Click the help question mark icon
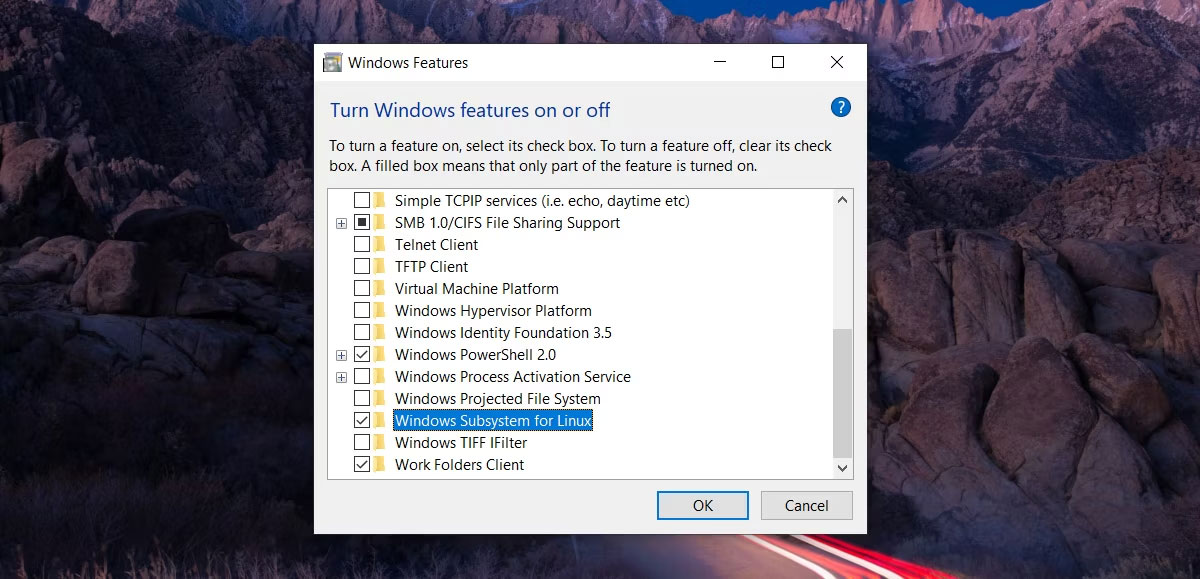1200x579 pixels. click(x=841, y=107)
